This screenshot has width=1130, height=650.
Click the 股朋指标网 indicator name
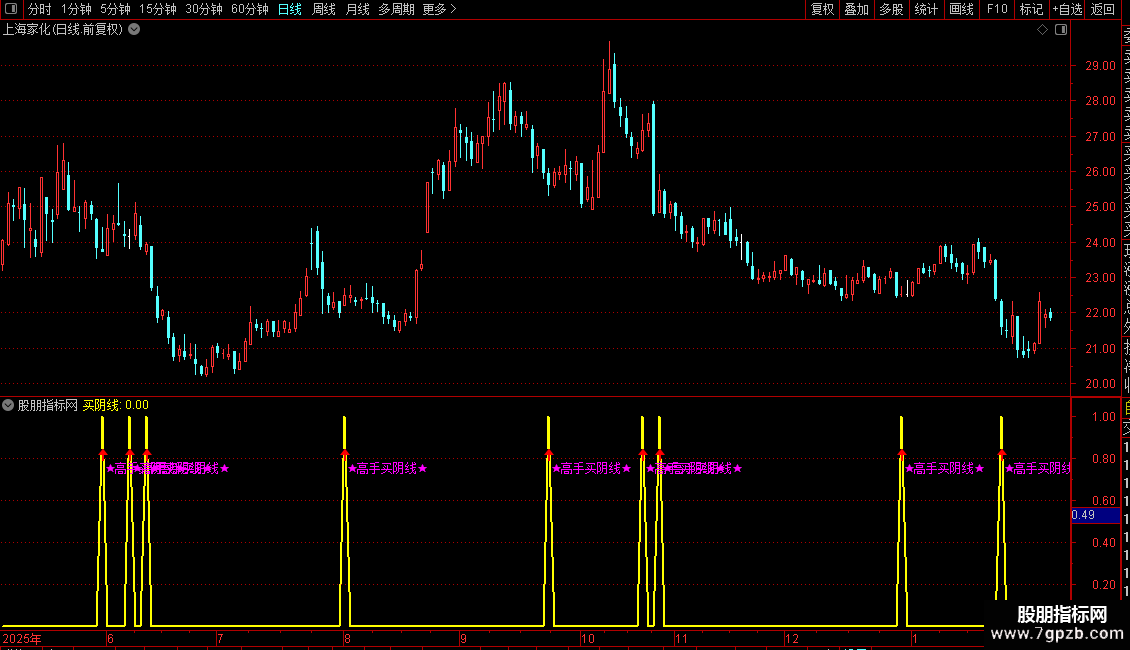48,405
